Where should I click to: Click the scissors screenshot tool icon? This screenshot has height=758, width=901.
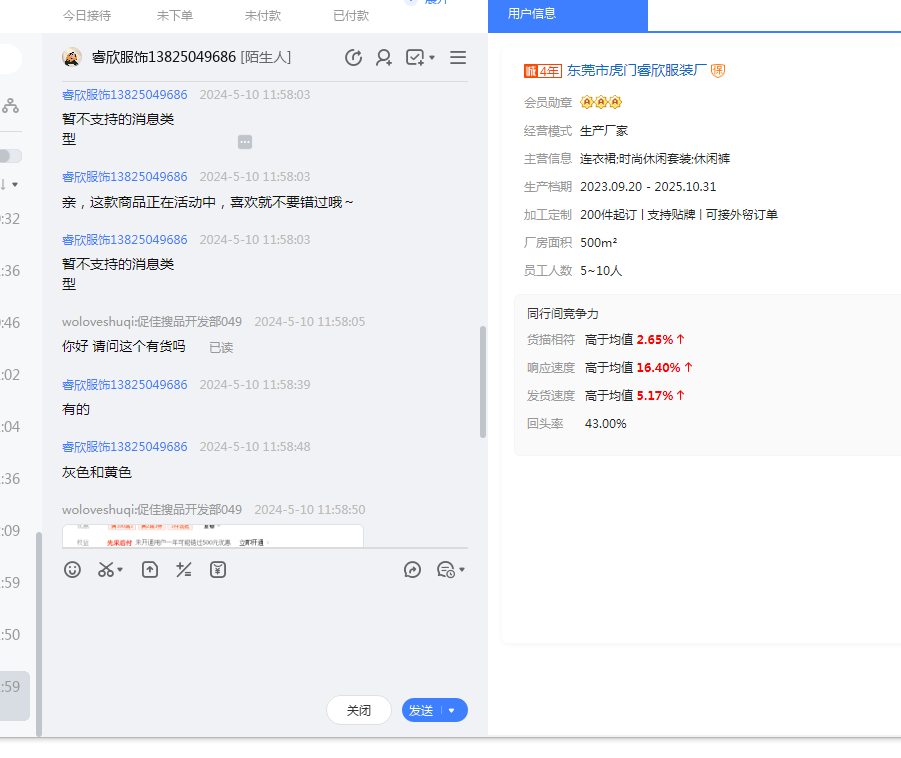[106, 570]
